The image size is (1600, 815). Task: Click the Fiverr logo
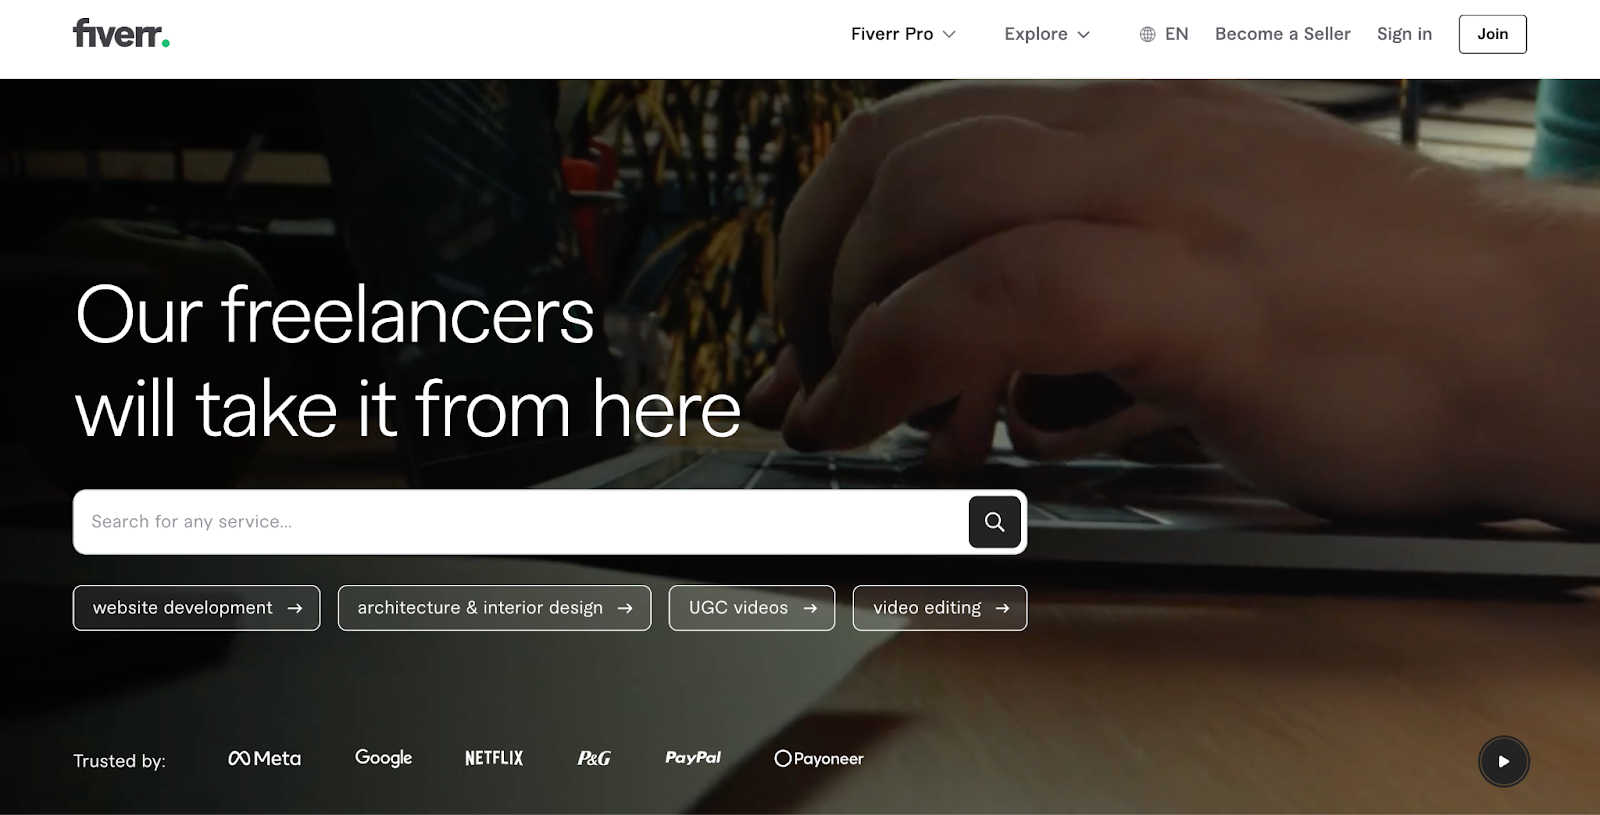pos(121,34)
